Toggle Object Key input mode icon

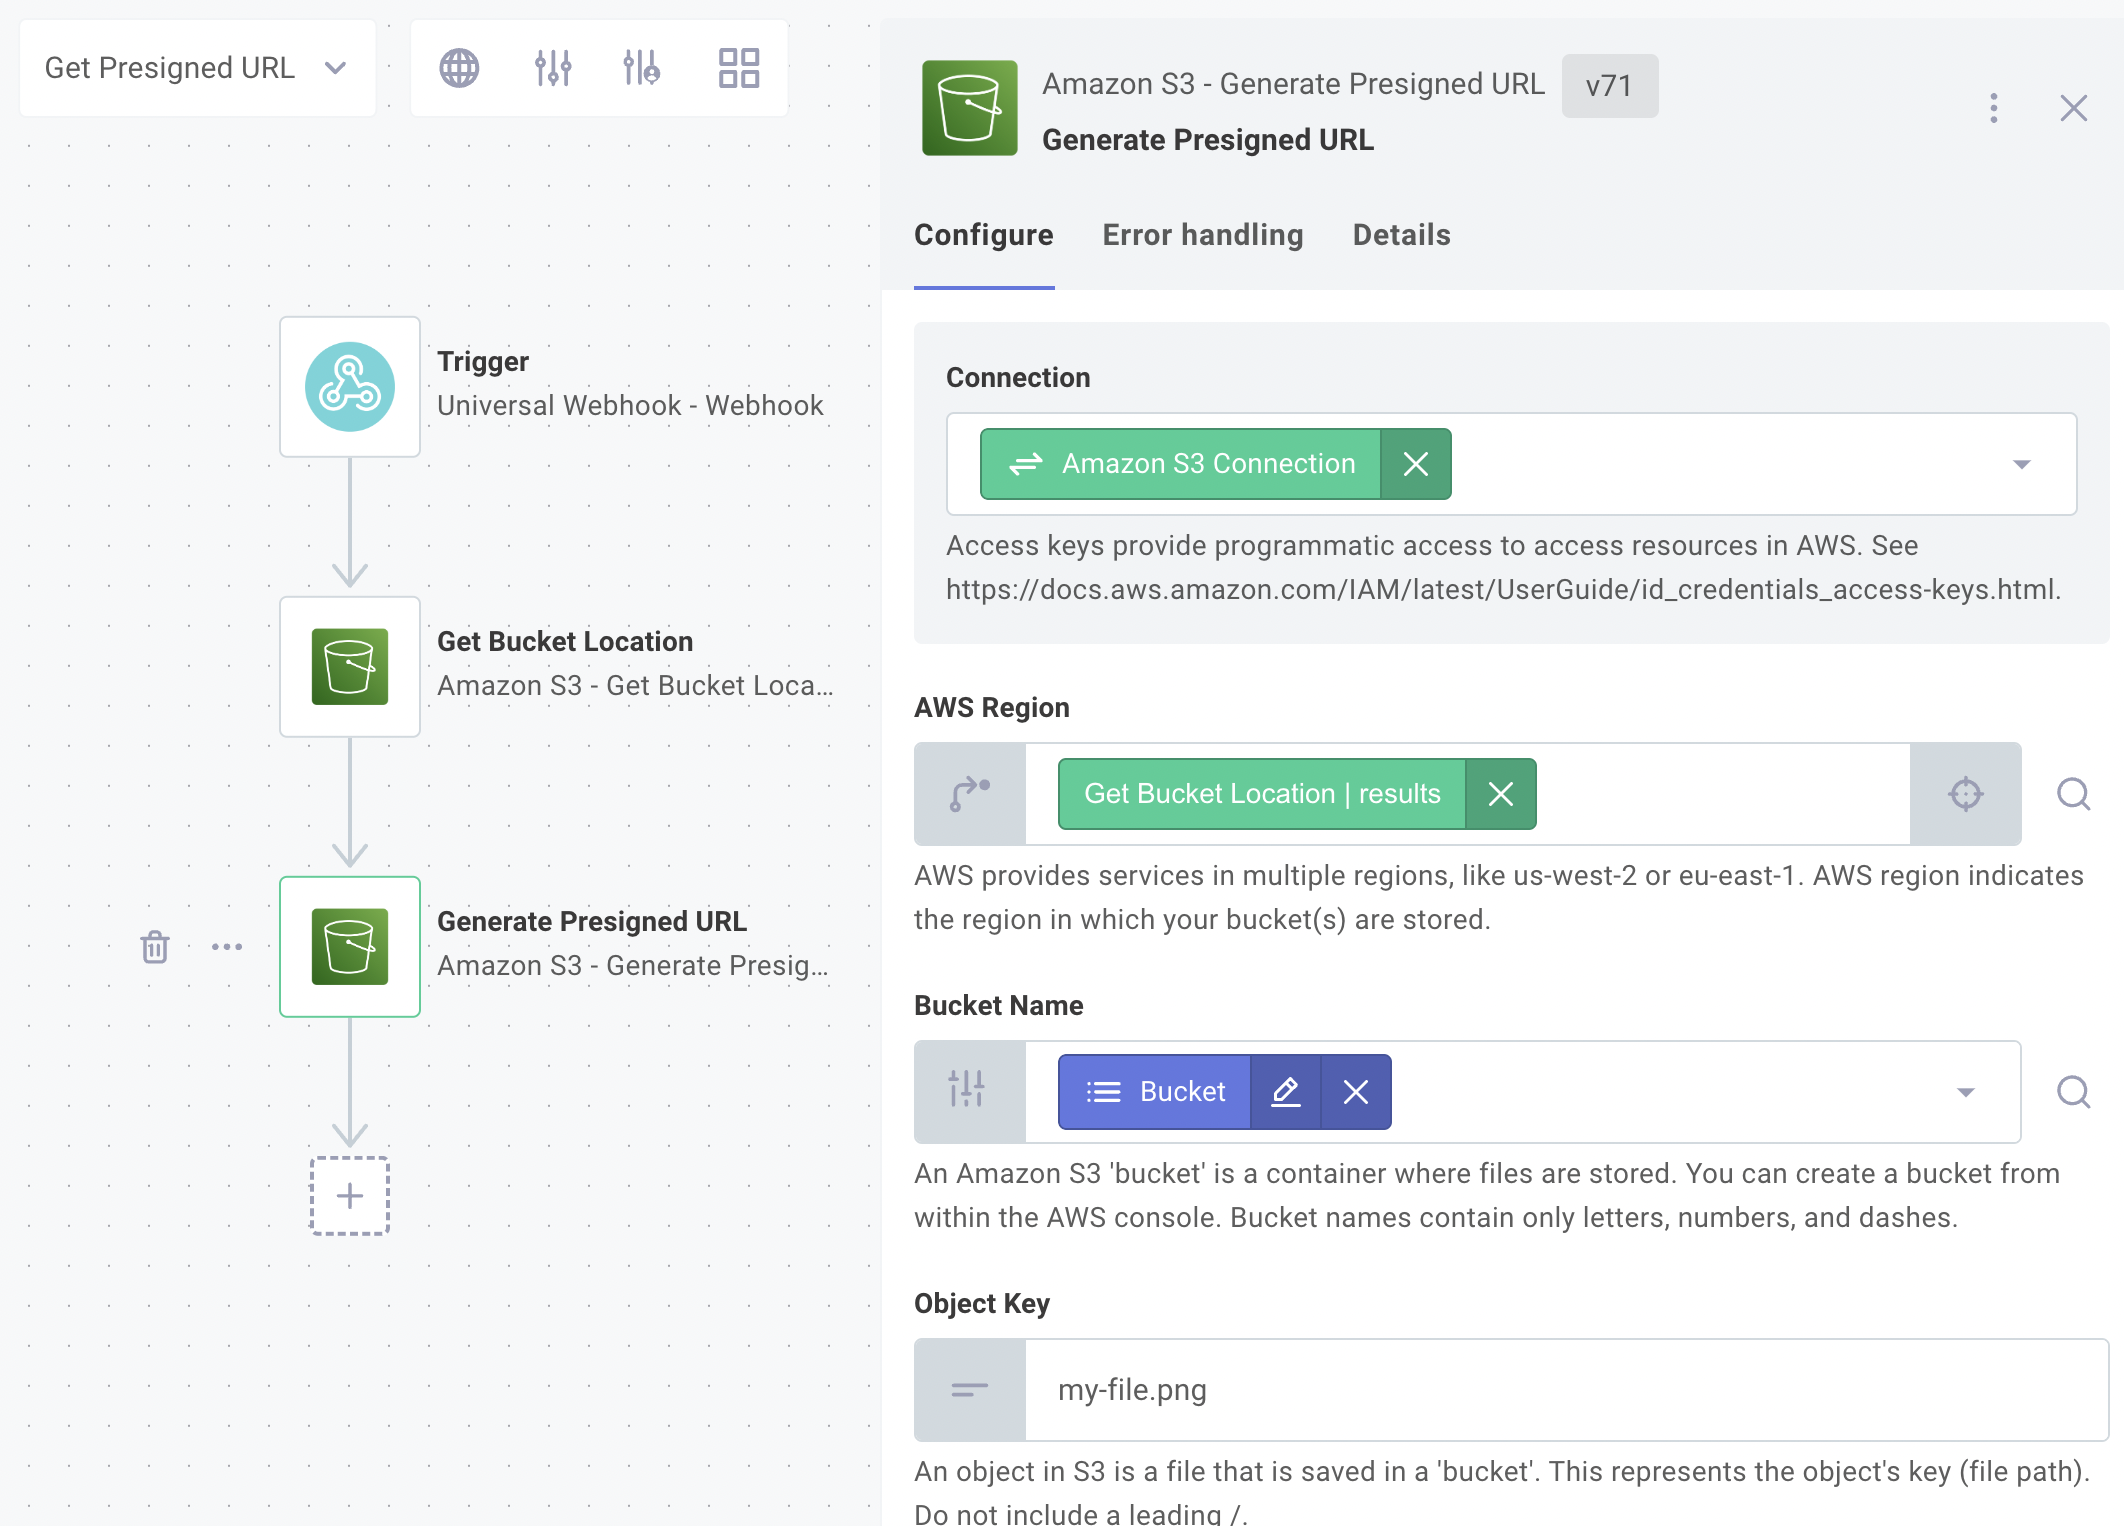970,1389
